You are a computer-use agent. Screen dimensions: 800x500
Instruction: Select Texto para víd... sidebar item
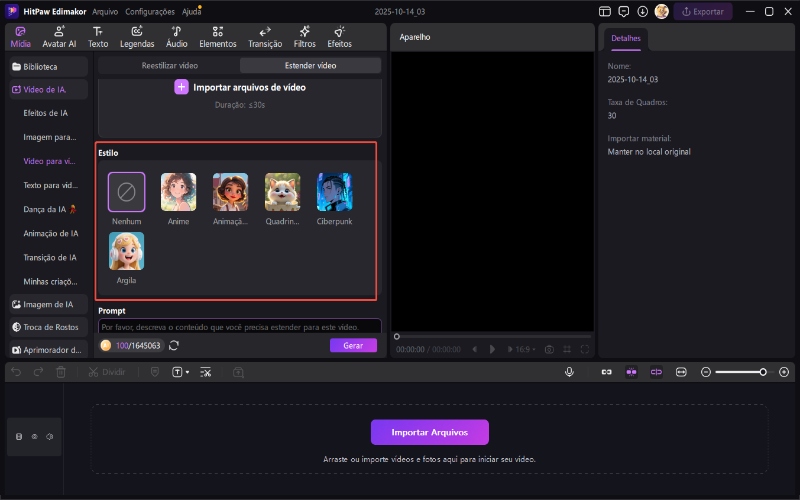pos(51,185)
